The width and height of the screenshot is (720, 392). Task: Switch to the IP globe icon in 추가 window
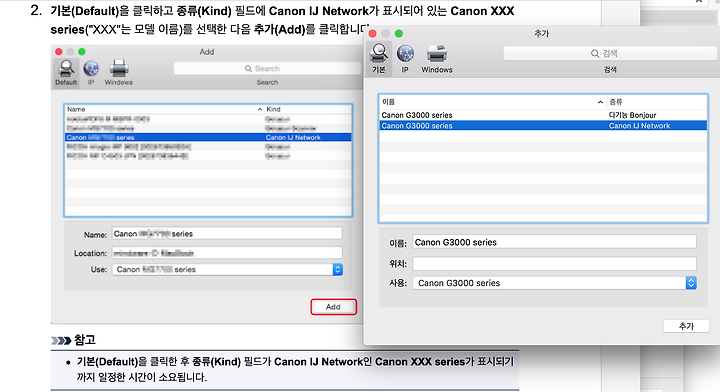405,58
